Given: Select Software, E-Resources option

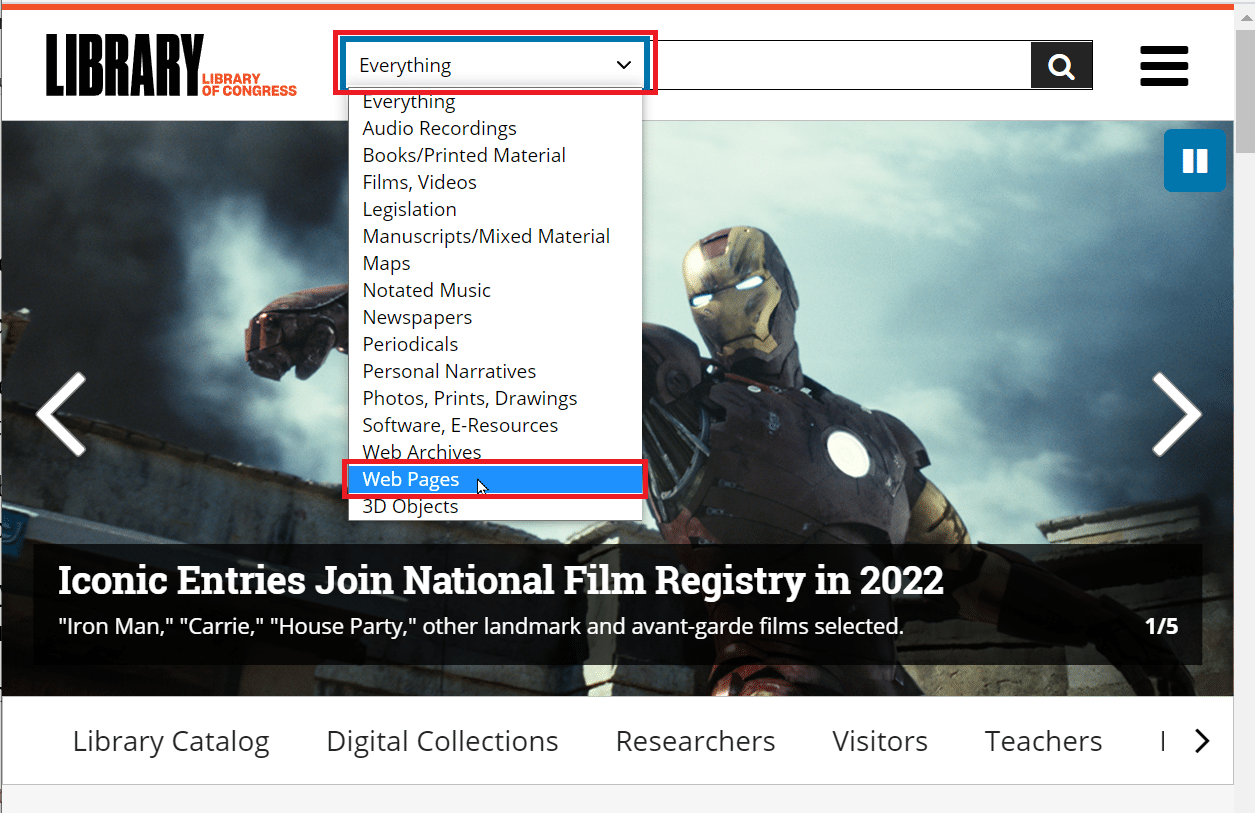Looking at the screenshot, I should 495,425.
